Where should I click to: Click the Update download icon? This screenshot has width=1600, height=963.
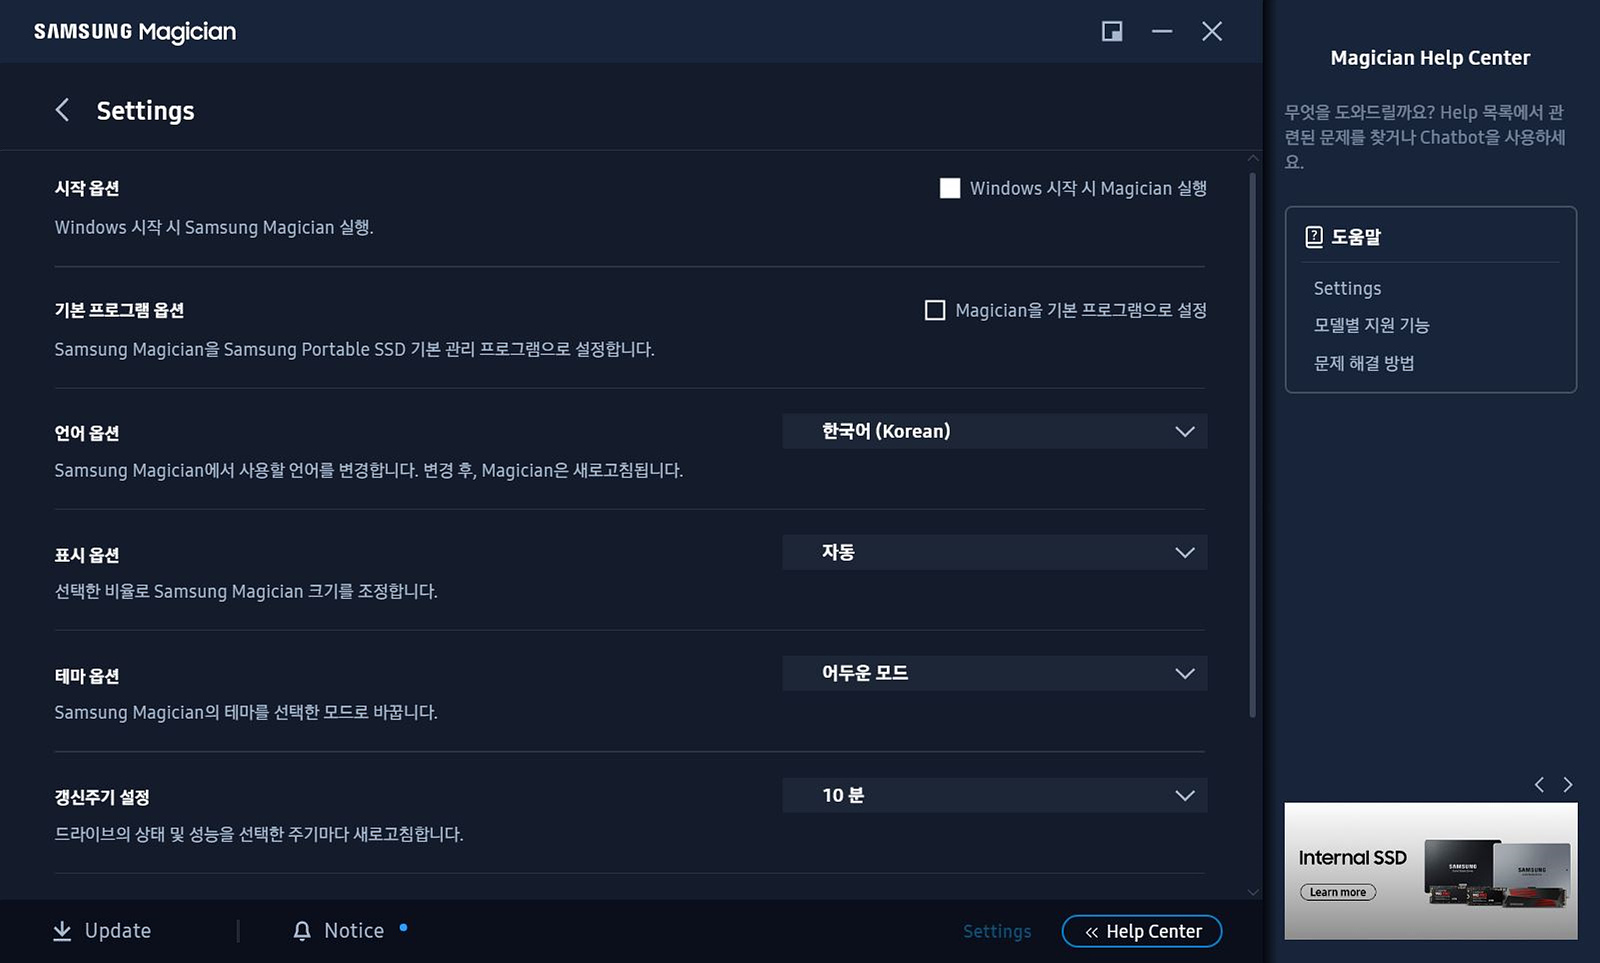coord(62,931)
